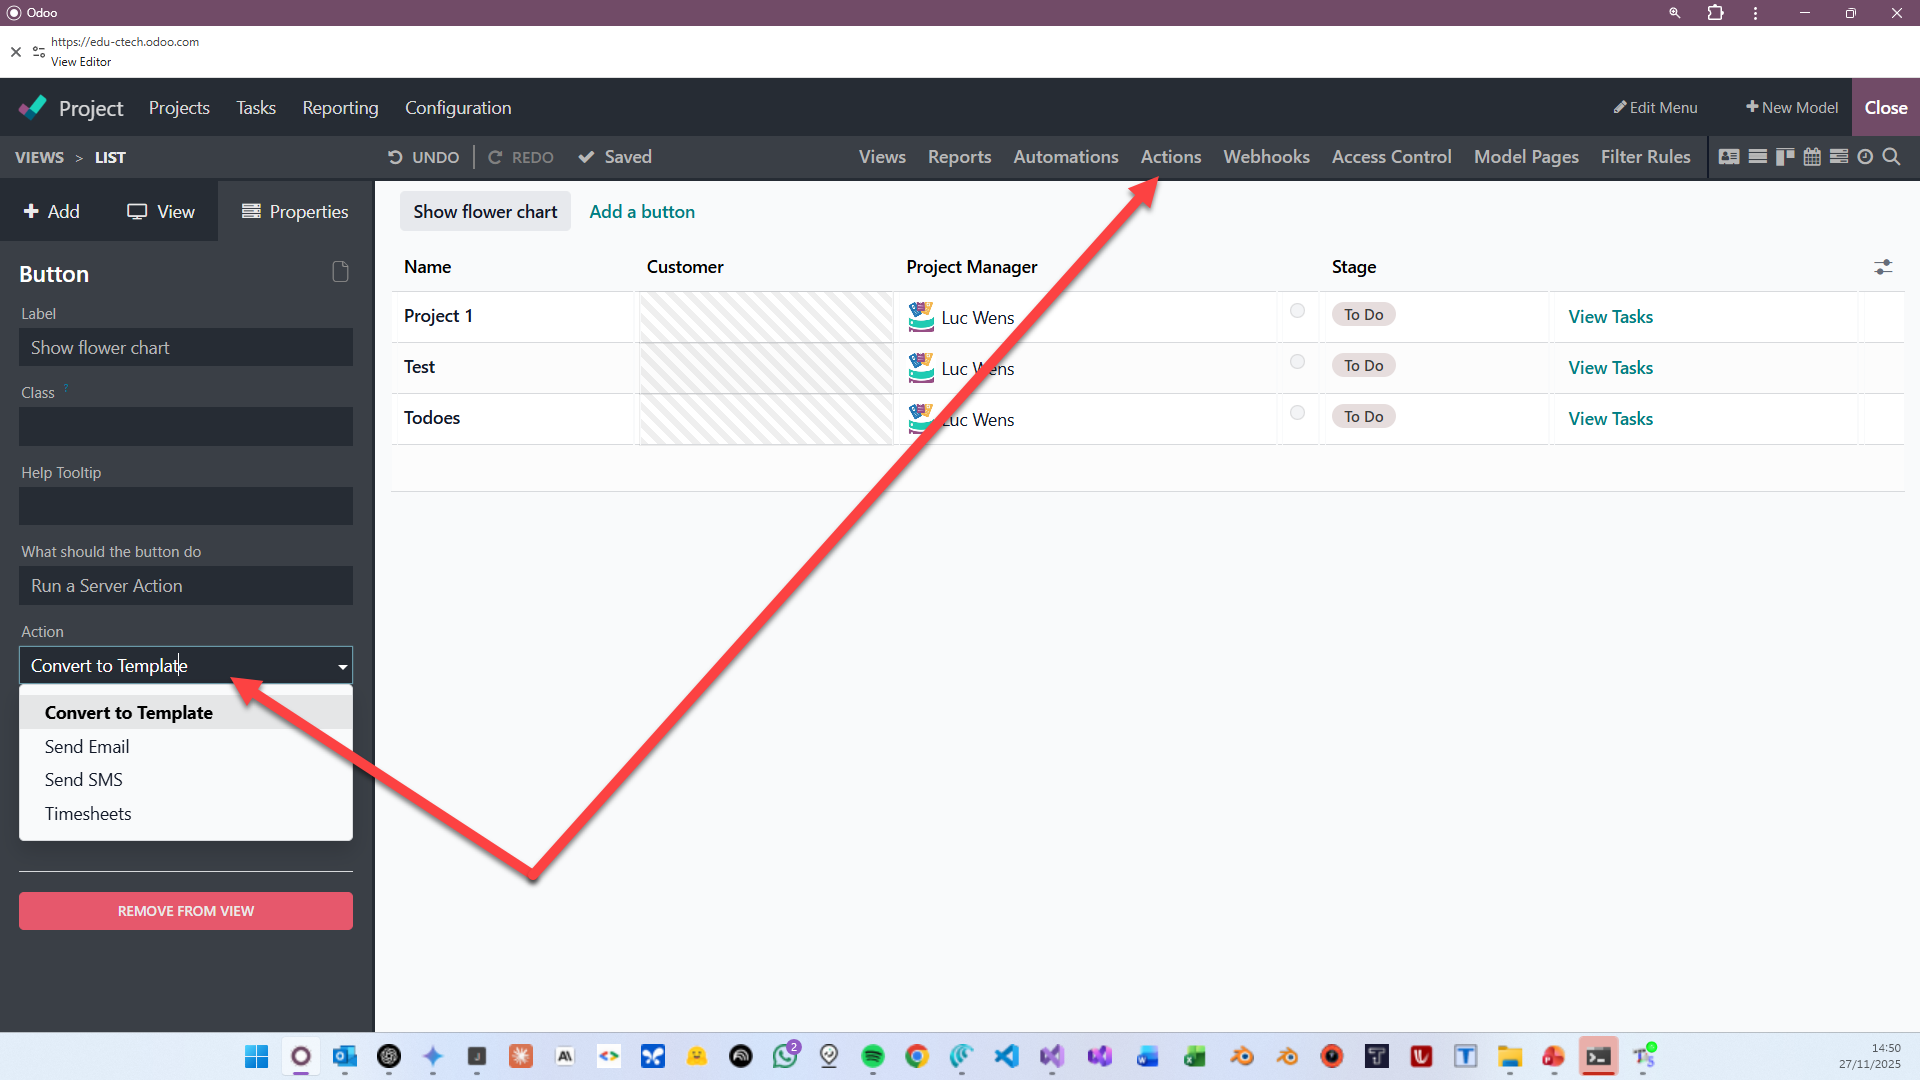Click the Help Tooltip input field
This screenshot has height=1080, width=1920.
[186, 506]
